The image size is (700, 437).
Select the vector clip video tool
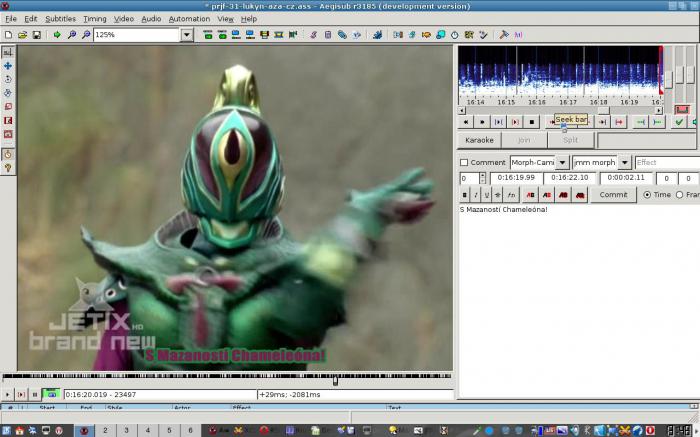(8, 134)
